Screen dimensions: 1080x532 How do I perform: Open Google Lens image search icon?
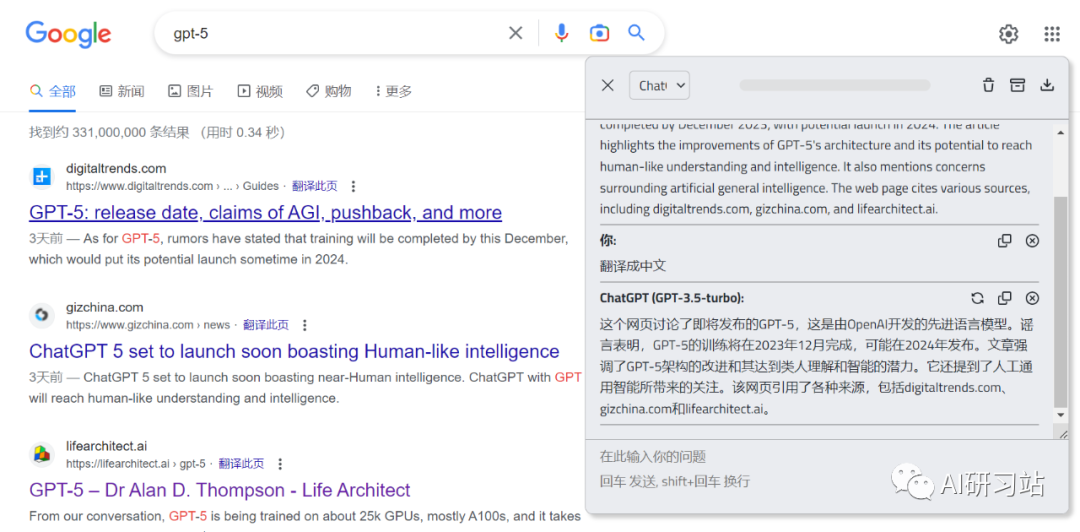pyautogui.click(x=599, y=33)
